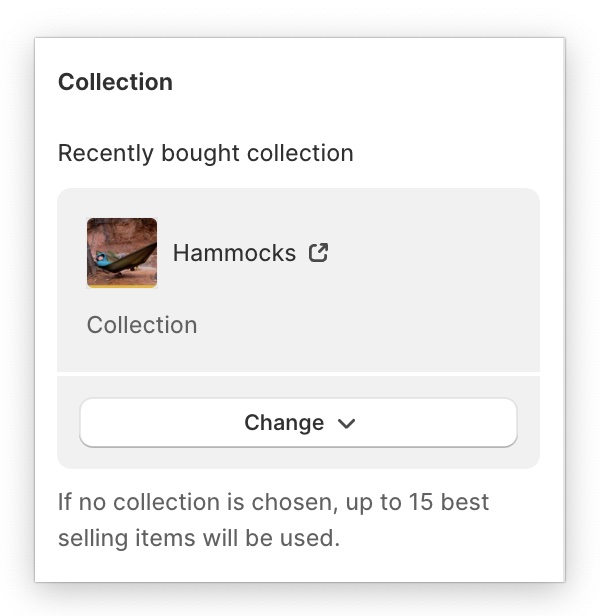
Task: Open Hammocks collection via external link icon
Action: (319, 253)
